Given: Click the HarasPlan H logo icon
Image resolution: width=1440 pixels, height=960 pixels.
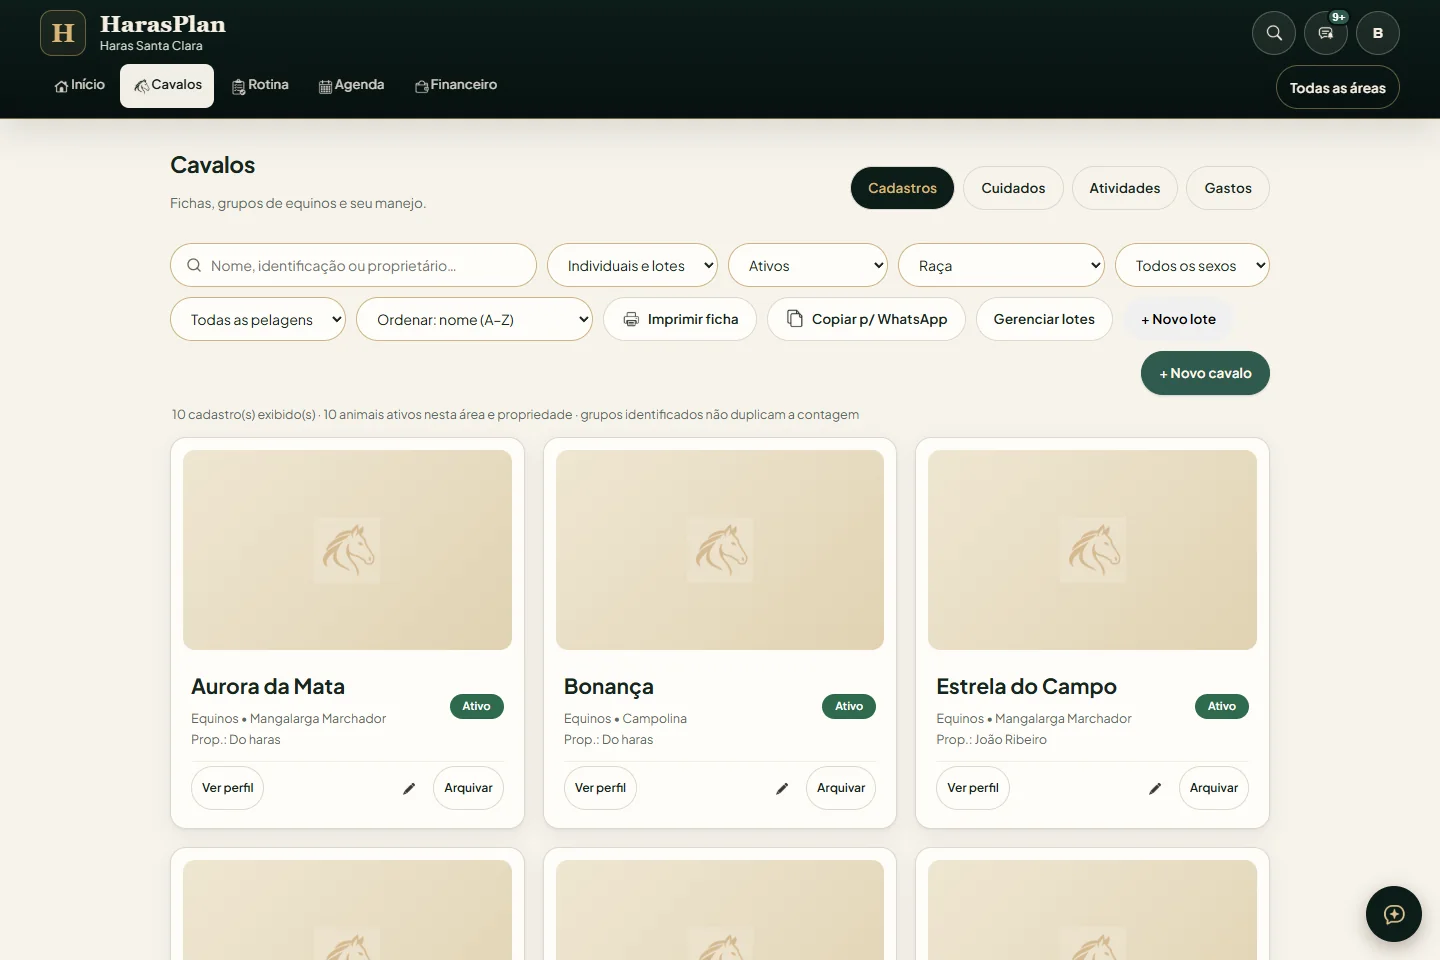Looking at the screenshot, I should click(x=63, y=33).
